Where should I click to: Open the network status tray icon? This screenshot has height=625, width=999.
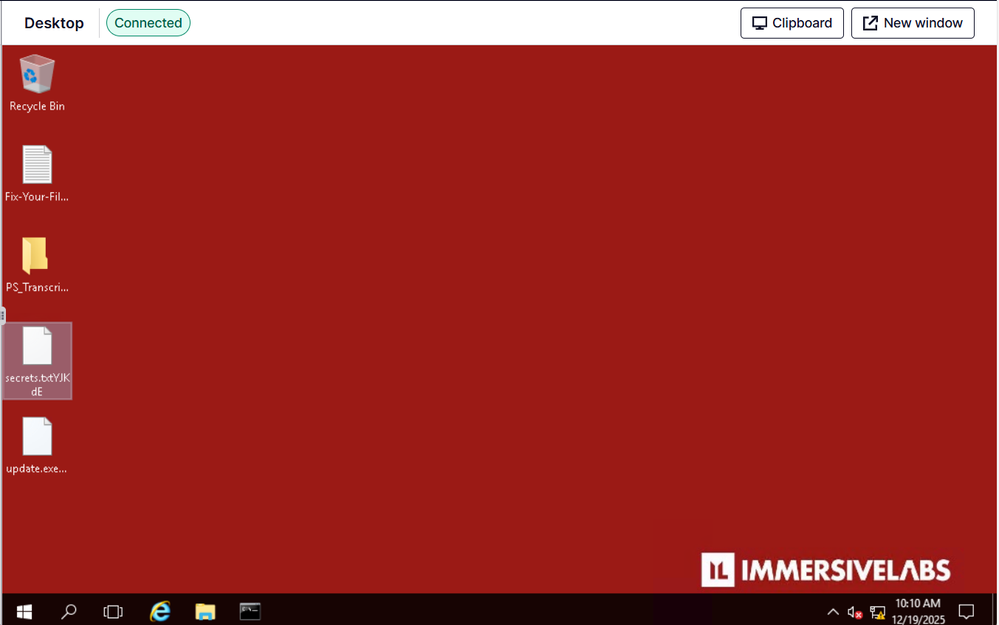point(878,612)
